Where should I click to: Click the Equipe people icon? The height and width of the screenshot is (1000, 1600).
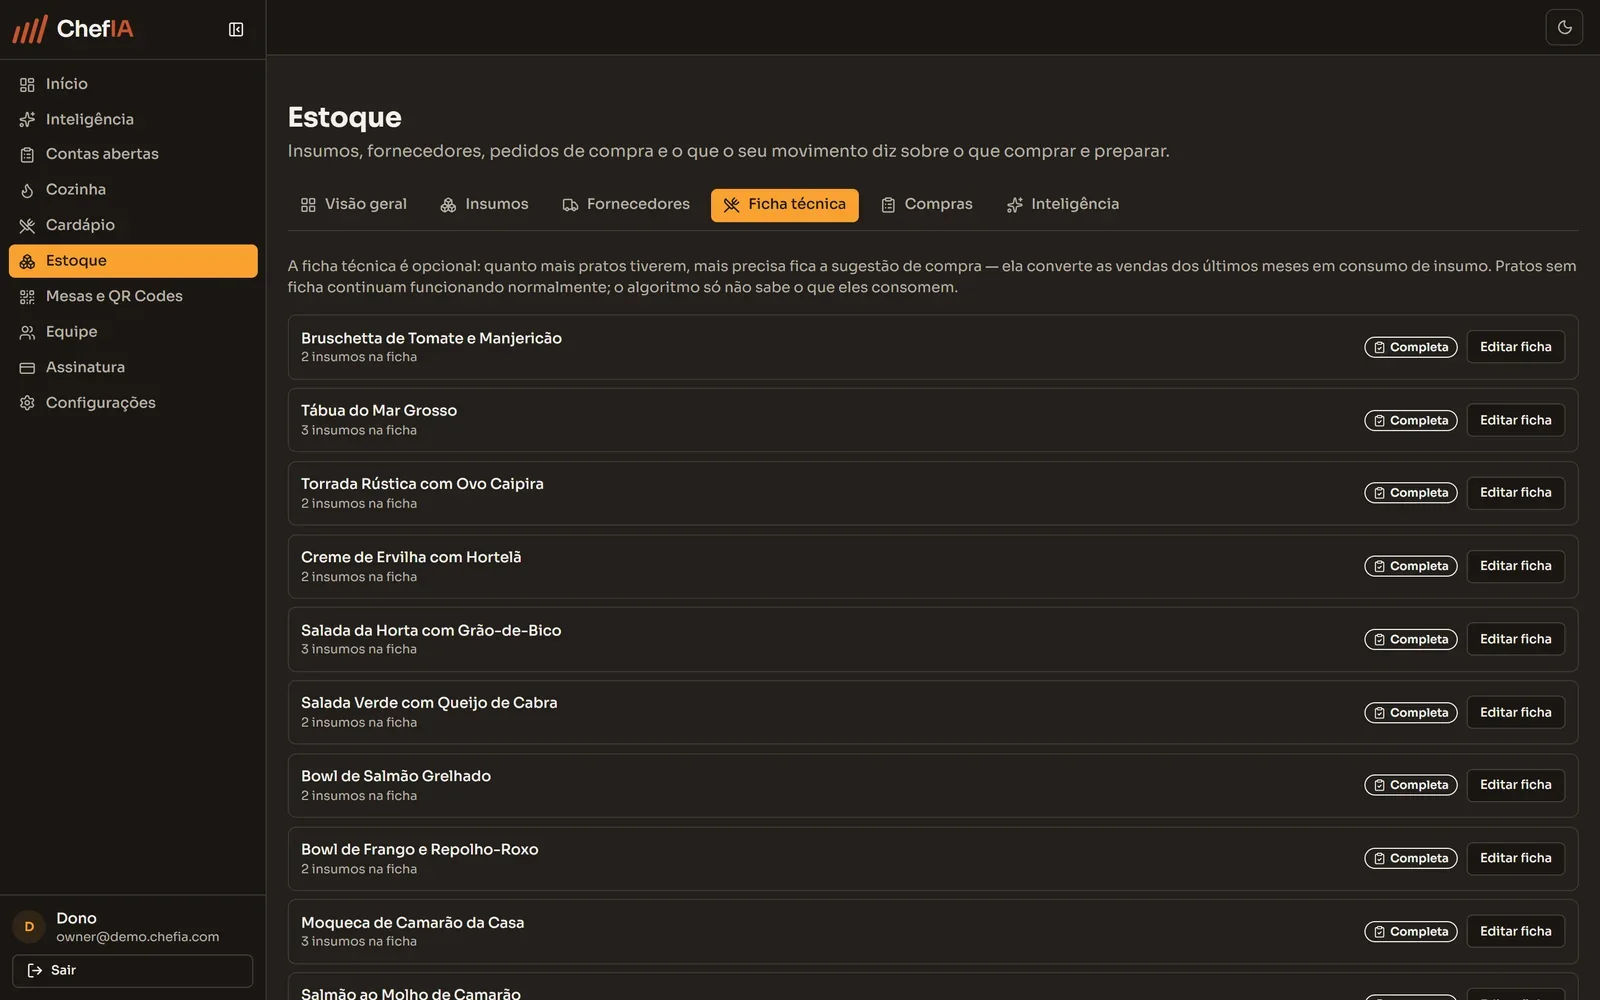coord(27,332)
